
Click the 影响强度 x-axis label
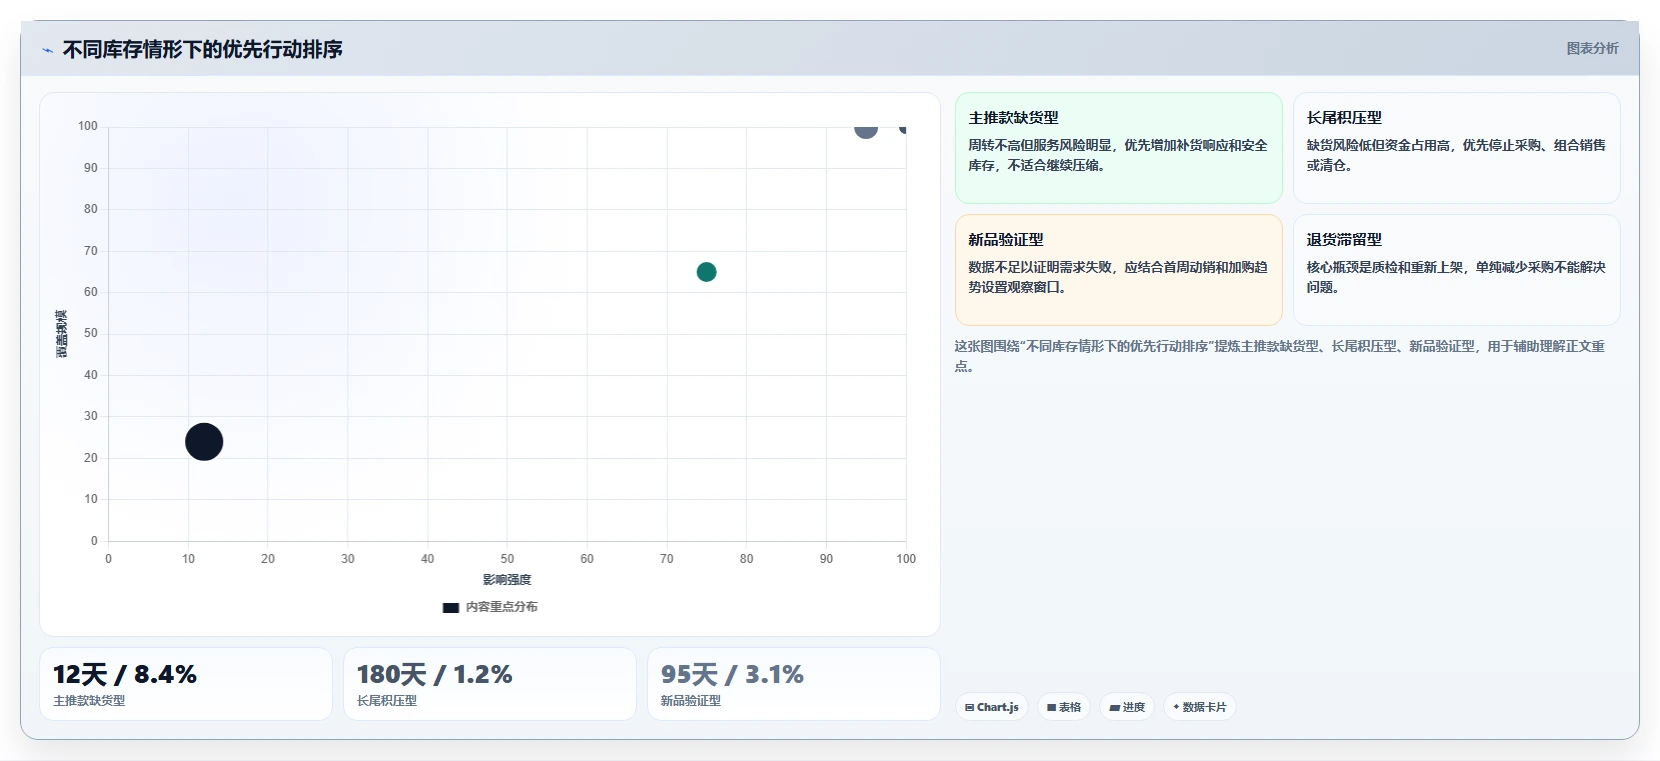507,580
